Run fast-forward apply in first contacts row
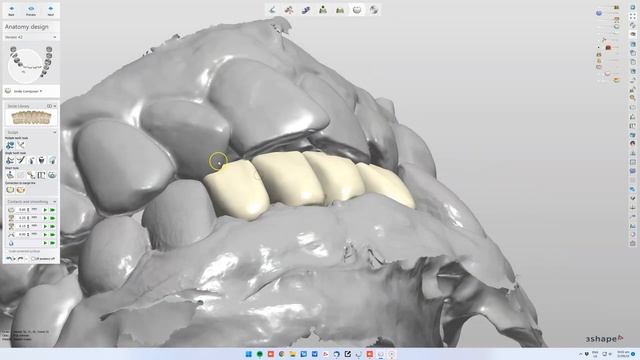Screen dimensions: 640x360 click(x=53, y=210)
